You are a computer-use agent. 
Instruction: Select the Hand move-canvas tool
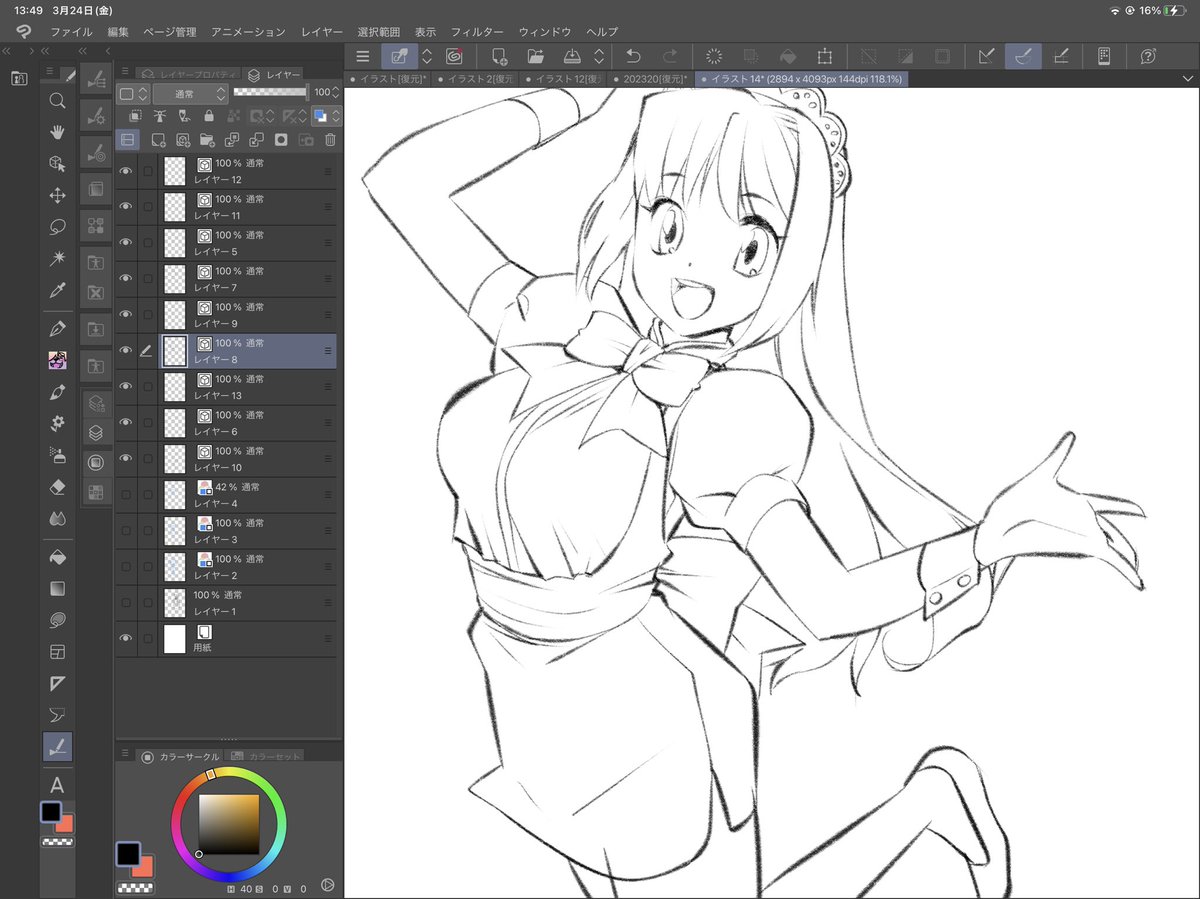click(x=57, y=132)
